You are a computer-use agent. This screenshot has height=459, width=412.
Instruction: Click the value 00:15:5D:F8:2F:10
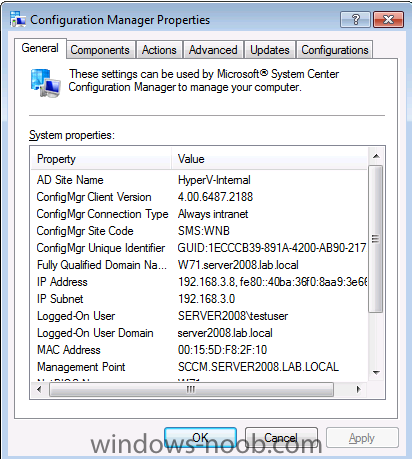(x=222, y=350)
